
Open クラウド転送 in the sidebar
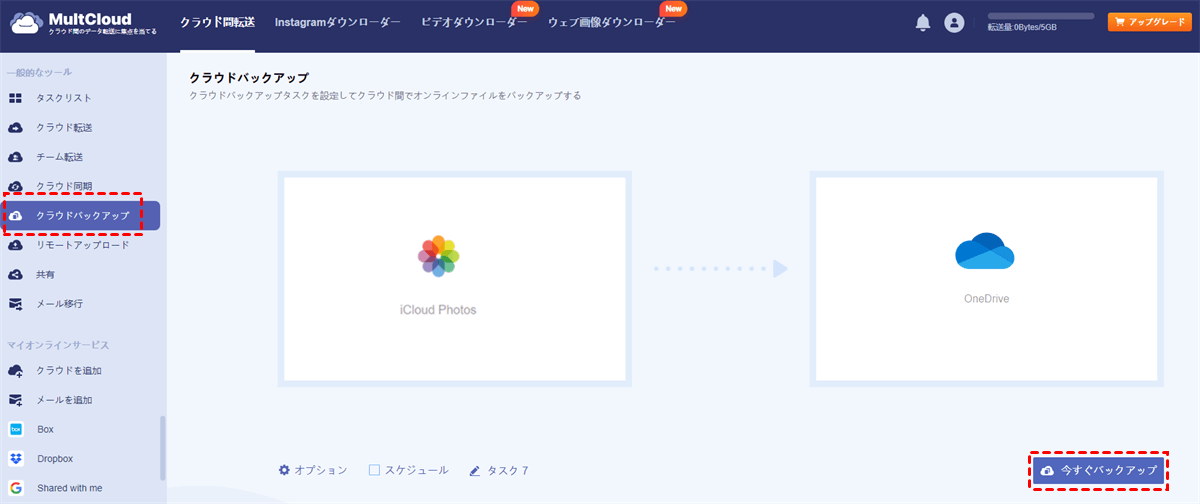(x=65, y=128)
